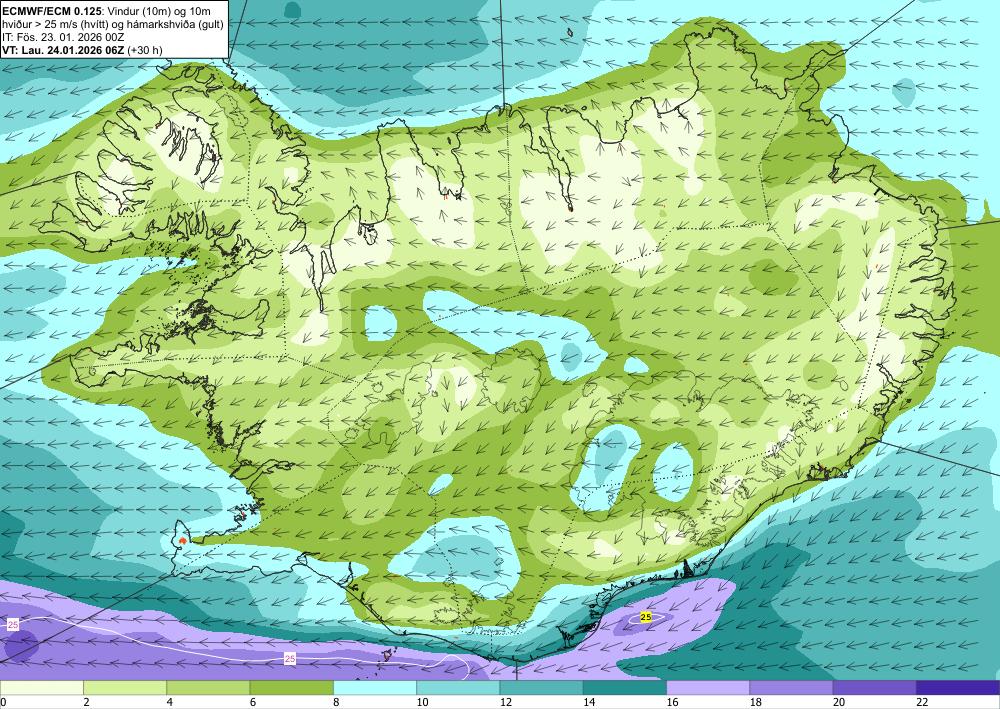Click the '(+30 h)' forecast offset text
Screen dimensions: 1000x709
click(145, 50)
